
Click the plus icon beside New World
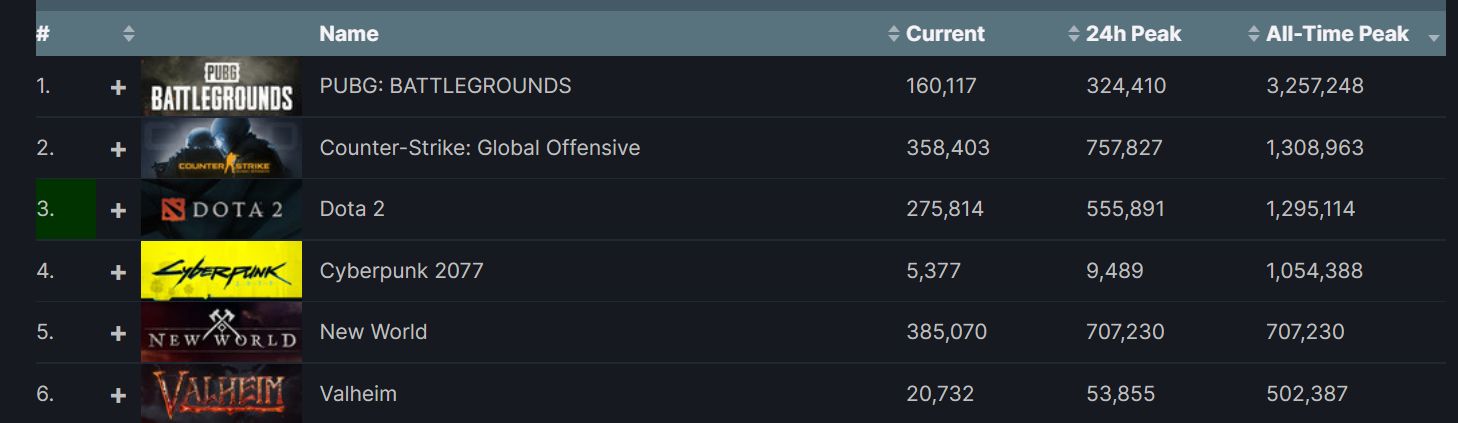pos(118,333)
